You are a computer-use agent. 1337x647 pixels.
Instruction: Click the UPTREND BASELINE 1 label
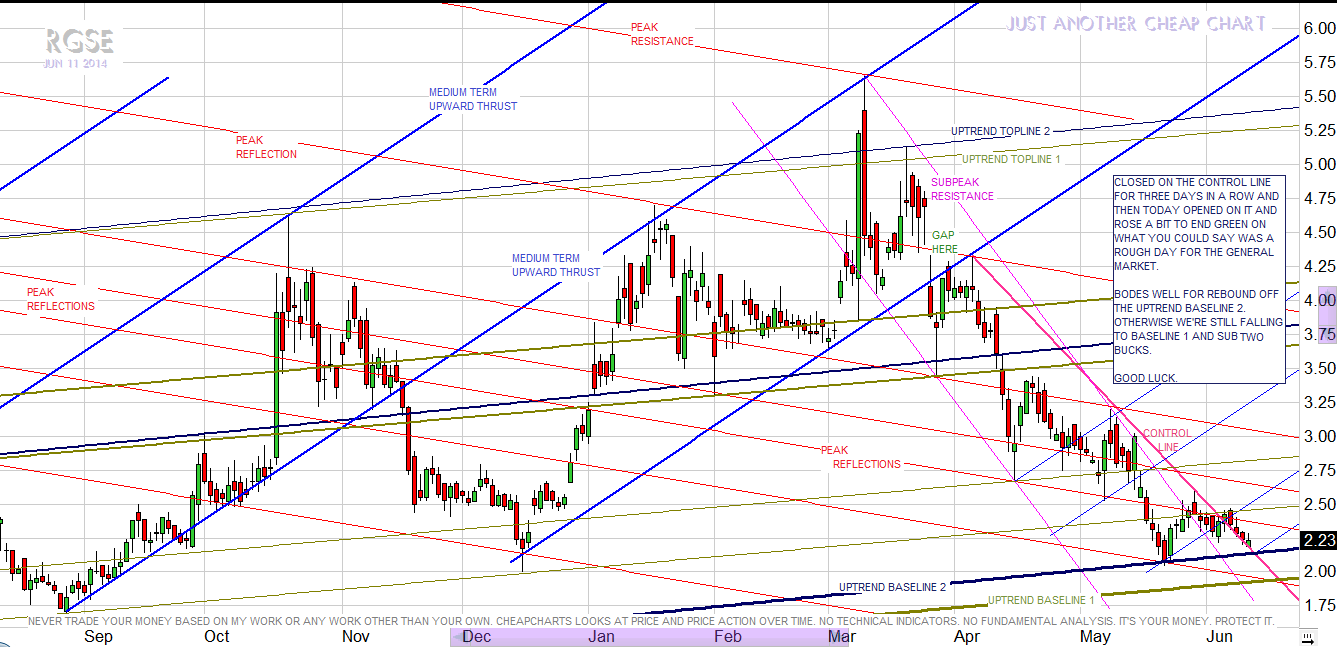point(1041,600)
